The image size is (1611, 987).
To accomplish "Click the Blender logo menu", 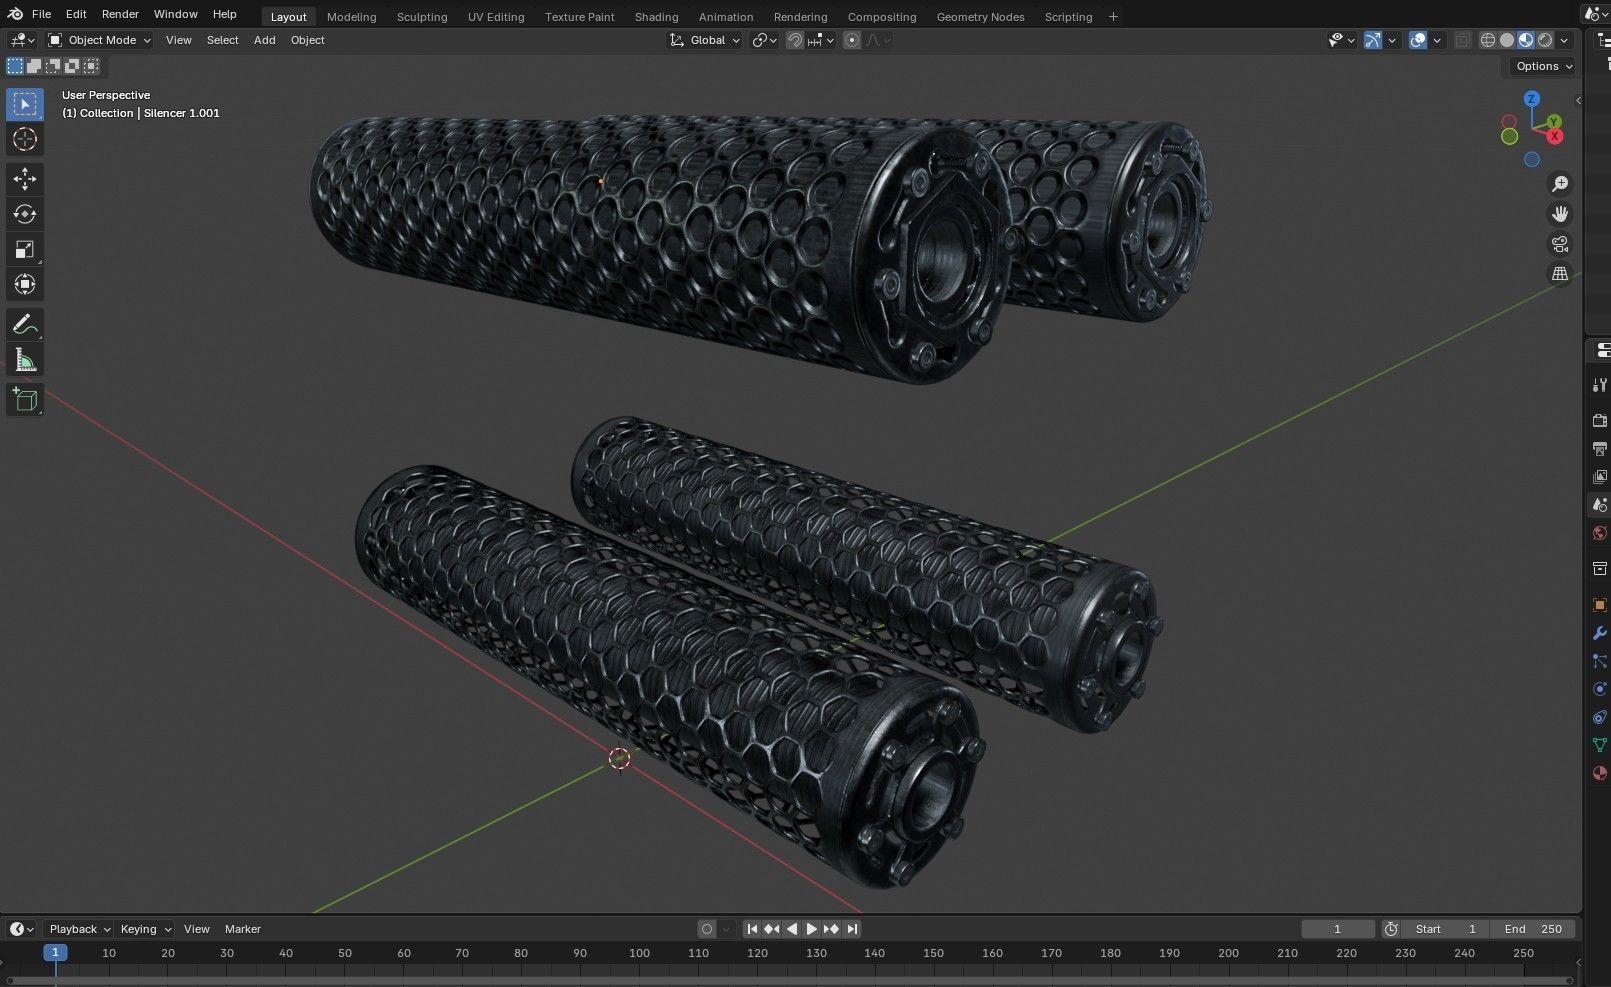I will (15, 14).
